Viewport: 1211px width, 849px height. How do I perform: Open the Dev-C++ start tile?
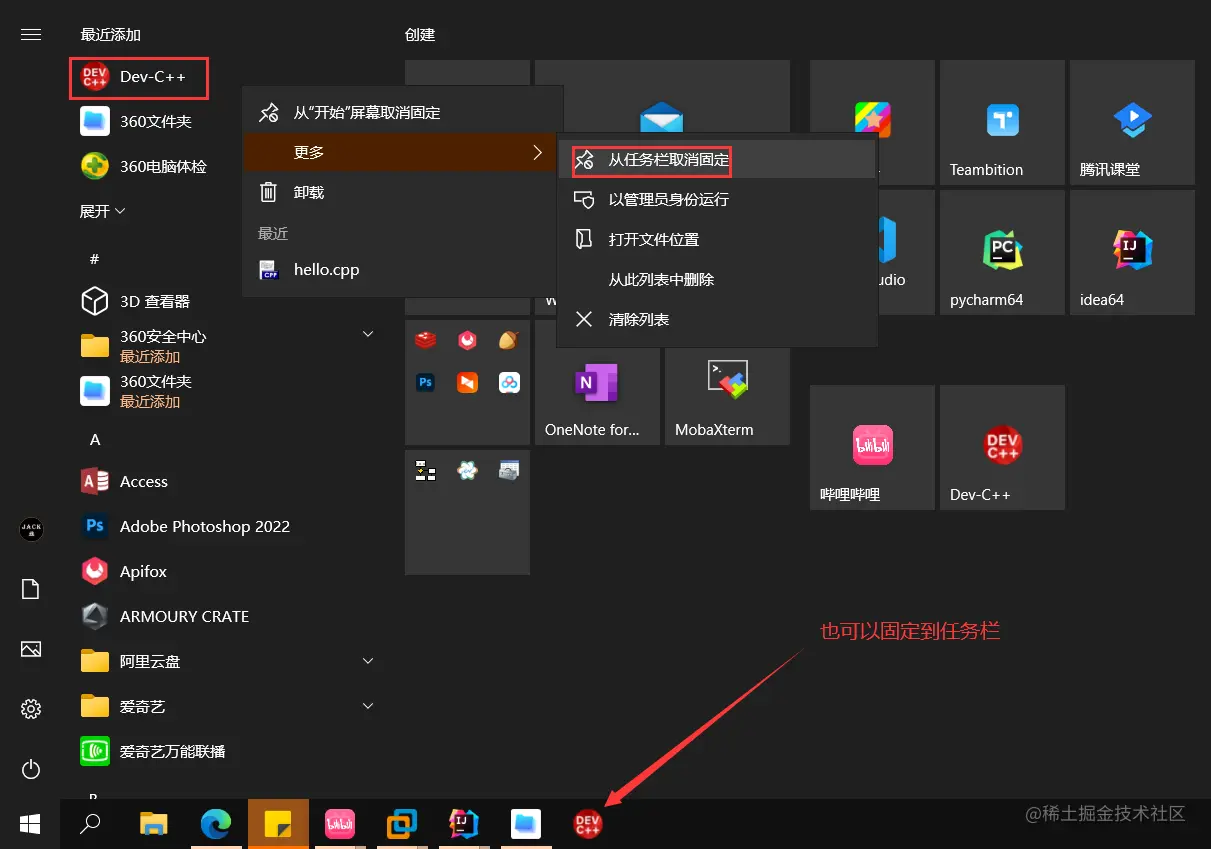1002,447
